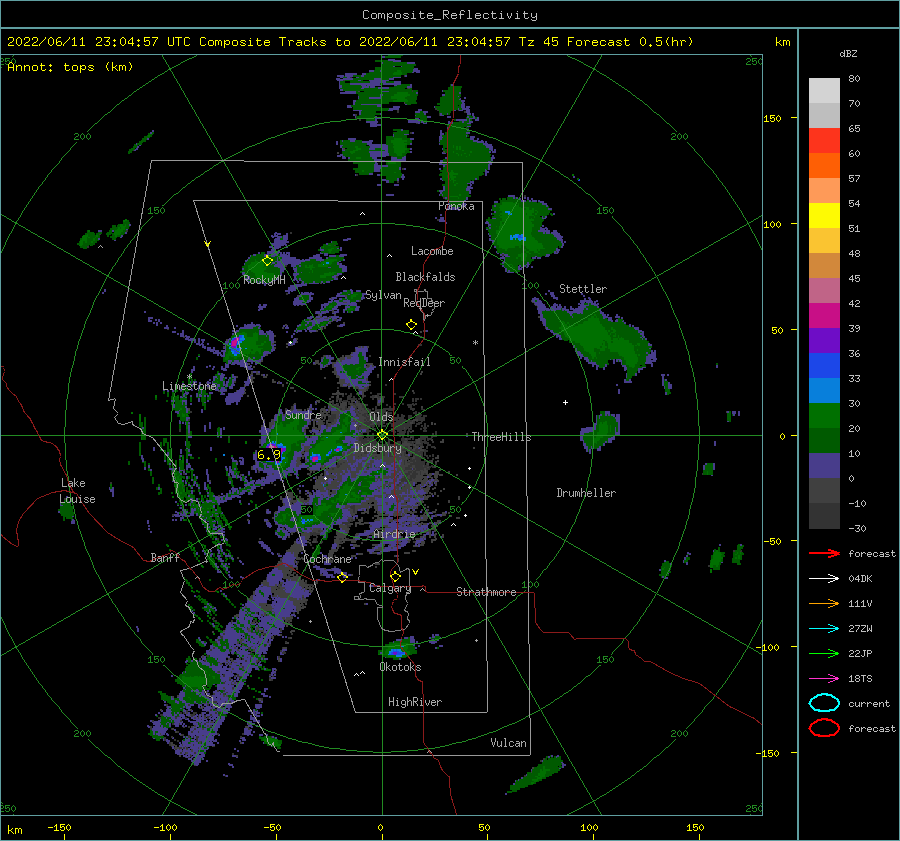Screen dimensions: 900x841
Task: Click the Didsbury label
Action: pos(378,448)
